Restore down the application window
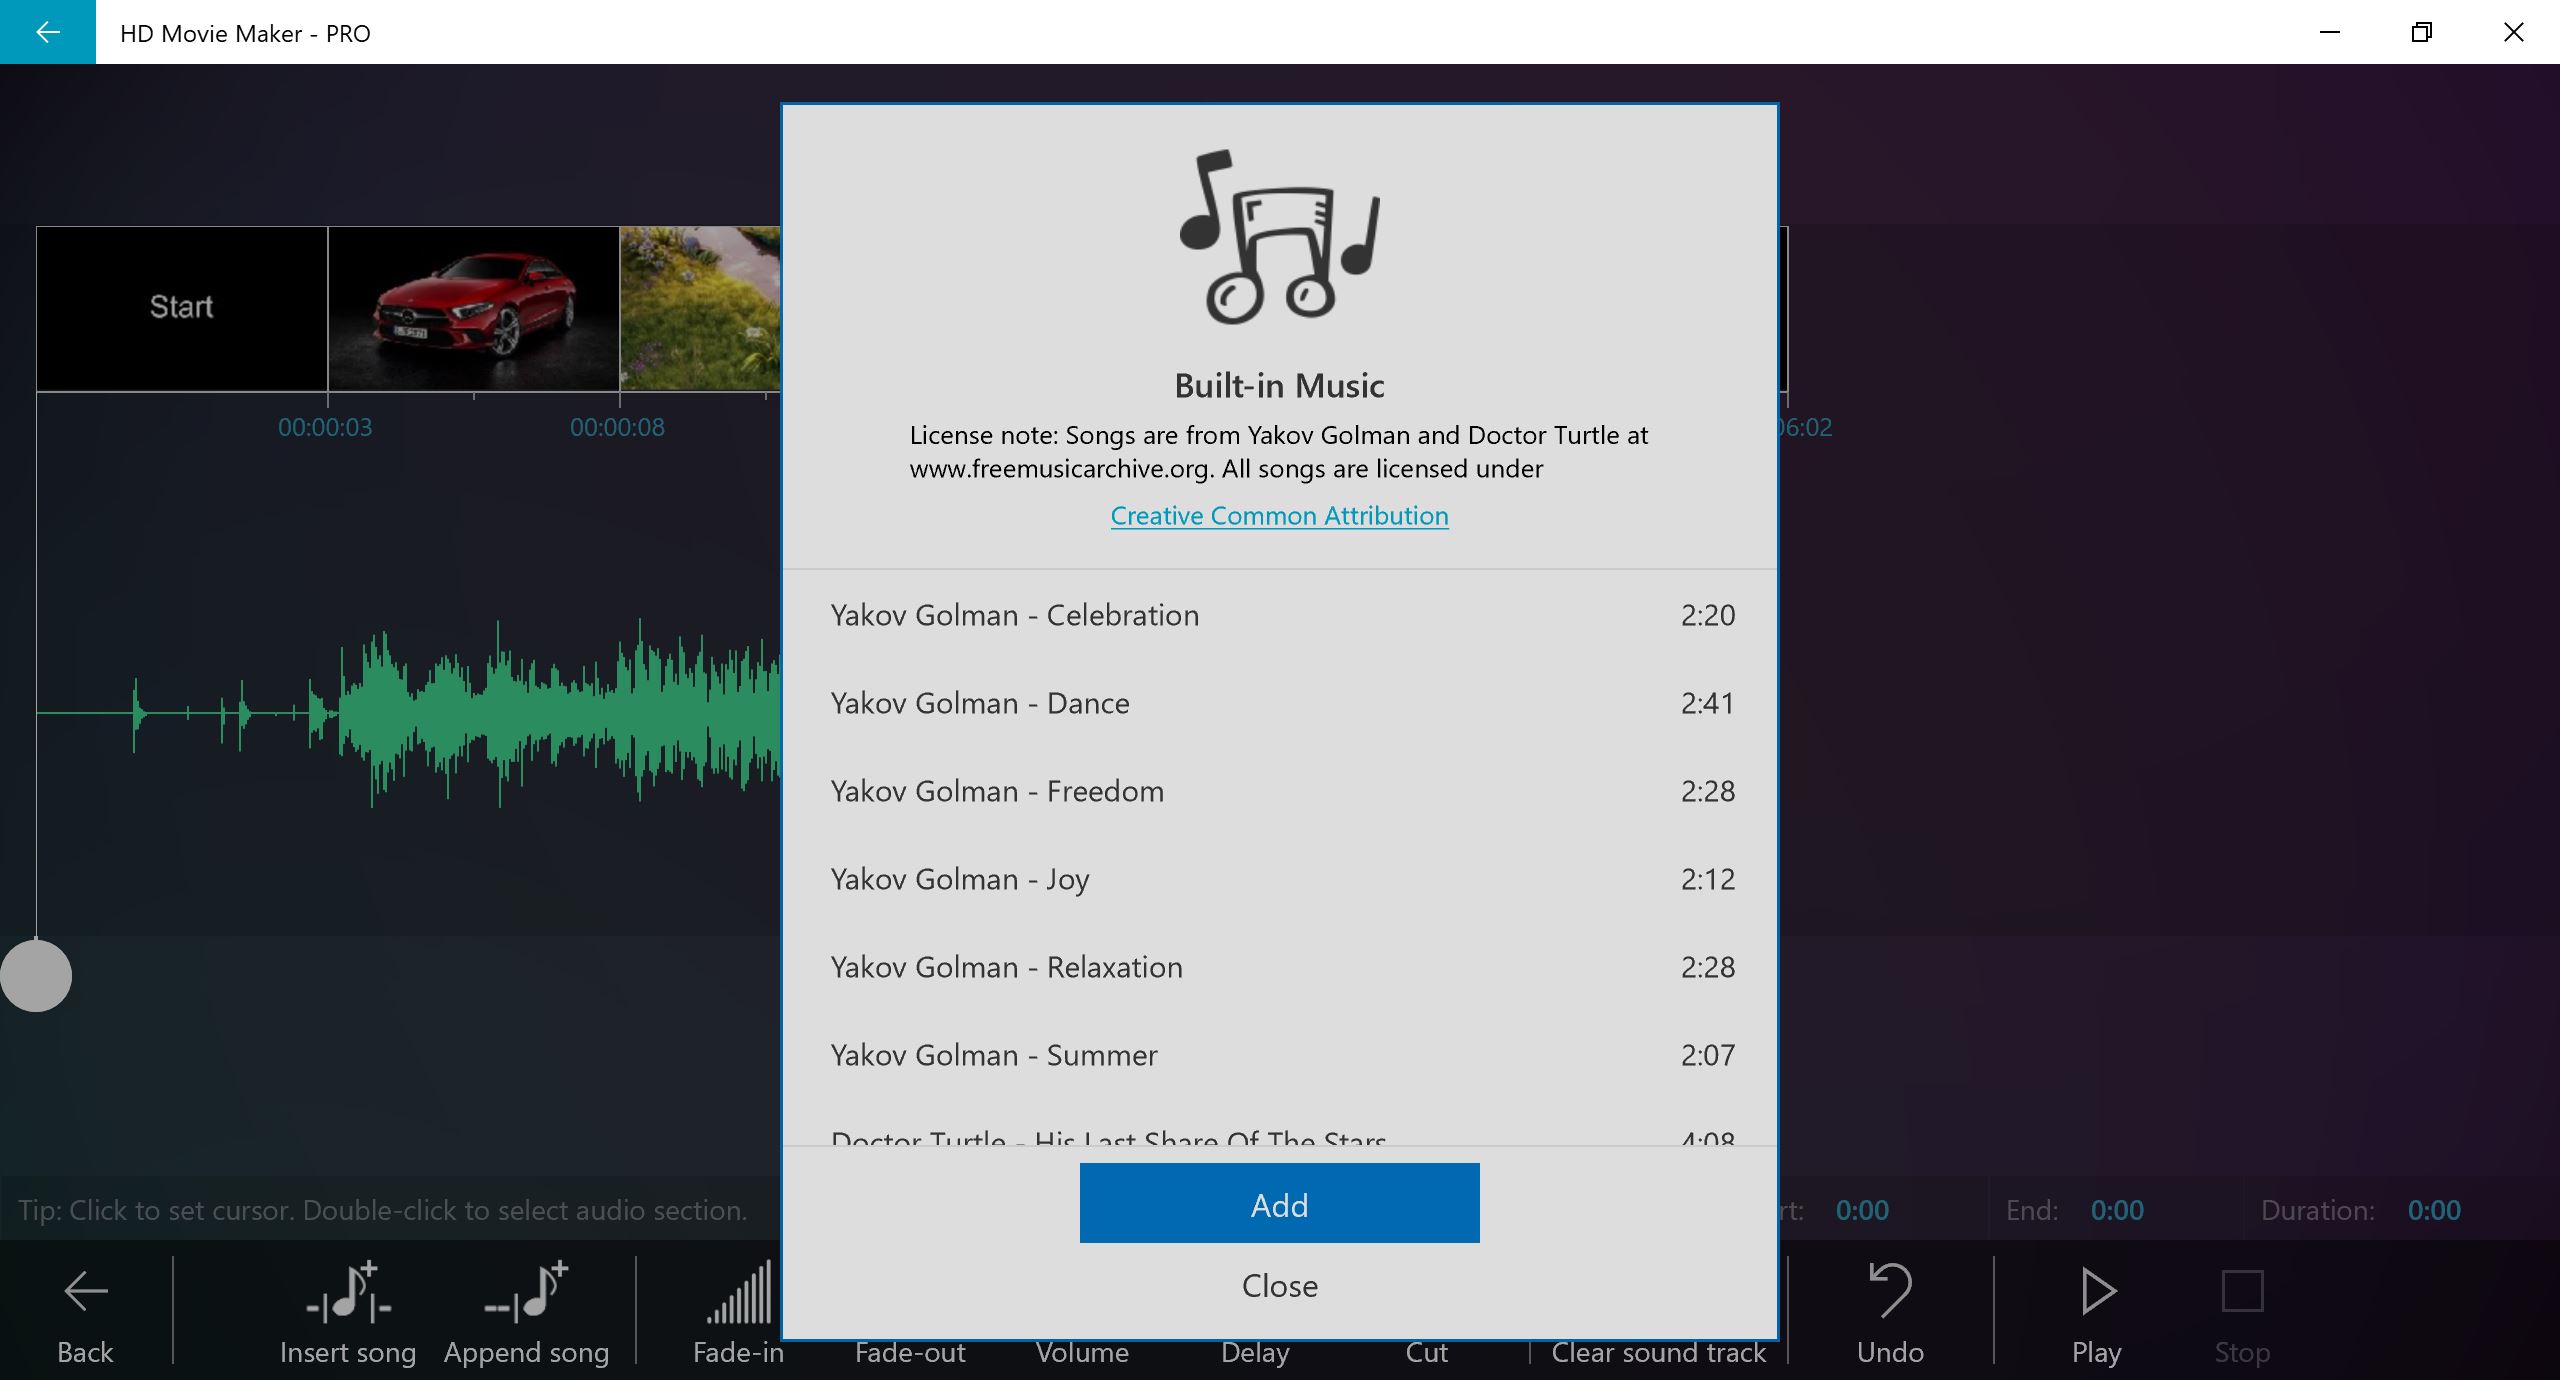The height and width of the screenshot is (1380, 2560). click(x=2422, y=32)
